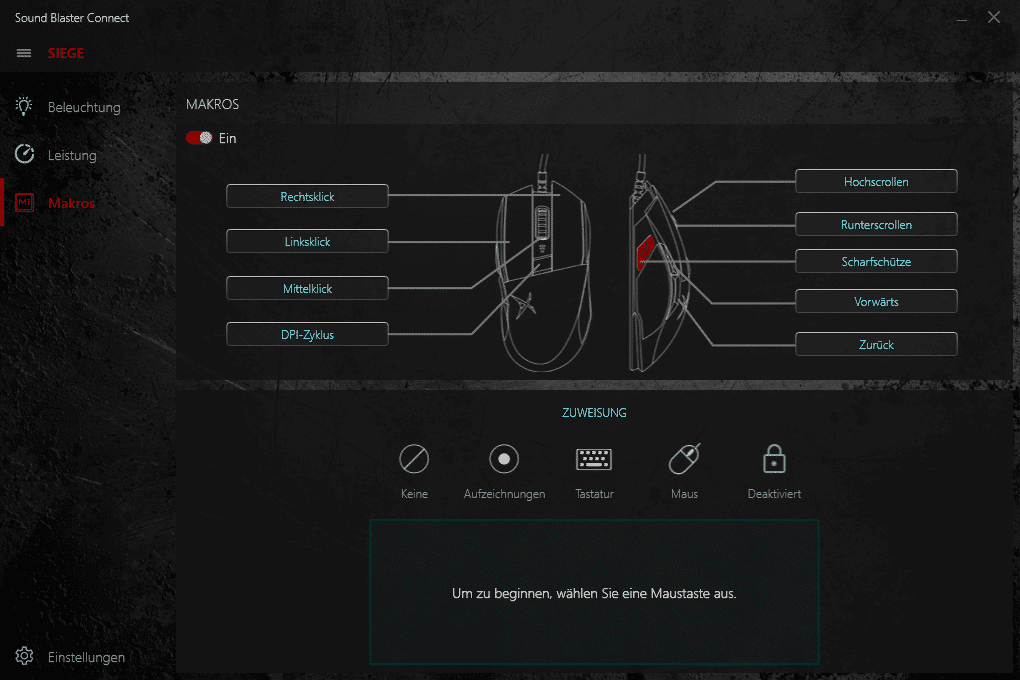Viewport: 1020px width, 680px height.
Task: Select the Linksklick button label
Action: point(307,241)
